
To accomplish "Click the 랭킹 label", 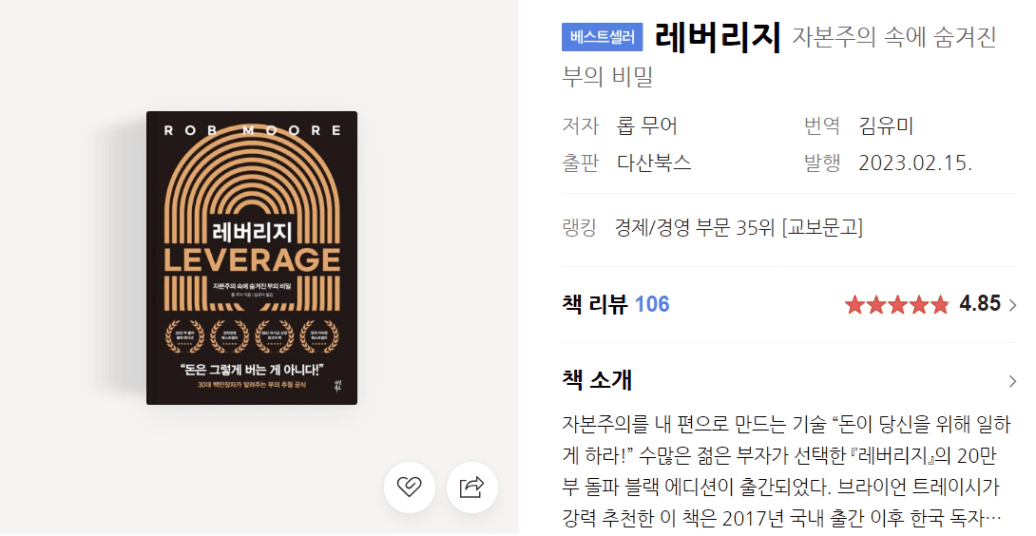I will [x=579, y=227].
